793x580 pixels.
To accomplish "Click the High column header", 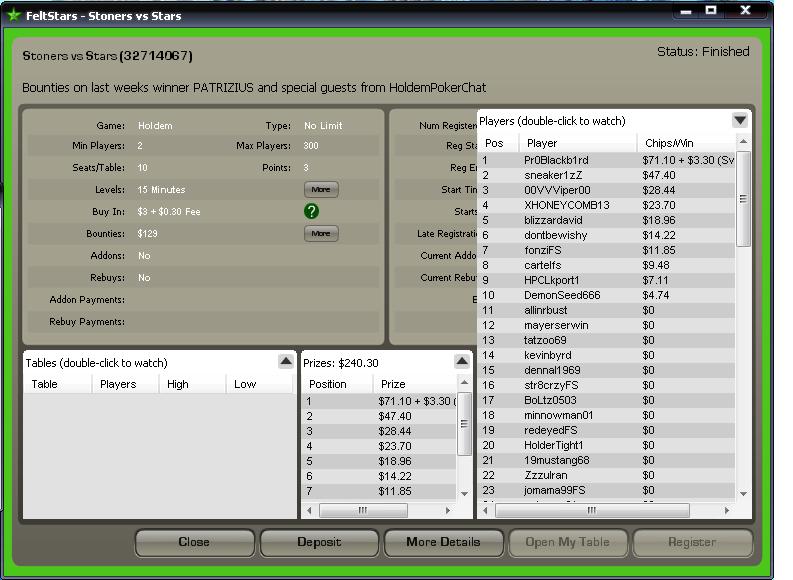I will pyautogui.click(x=193, y=384).
